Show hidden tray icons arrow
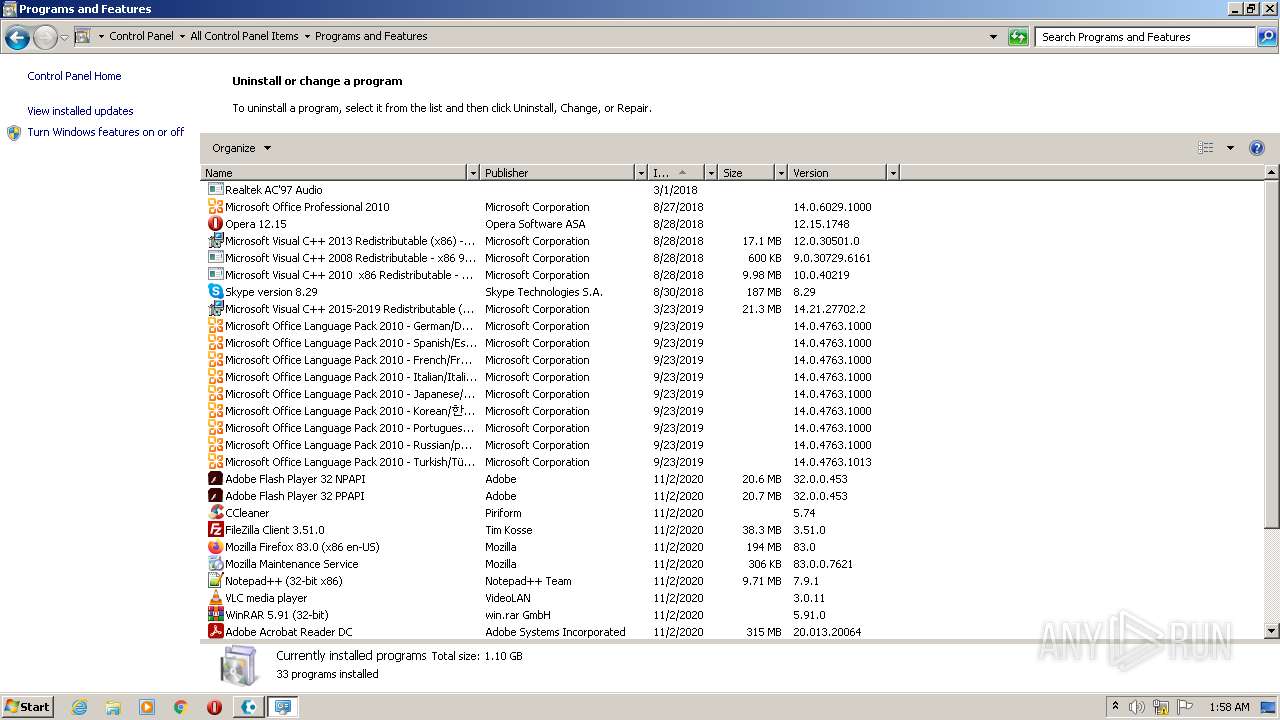Image resolution: width=1280 pixels, height=720 pixels. point(1115,707)
